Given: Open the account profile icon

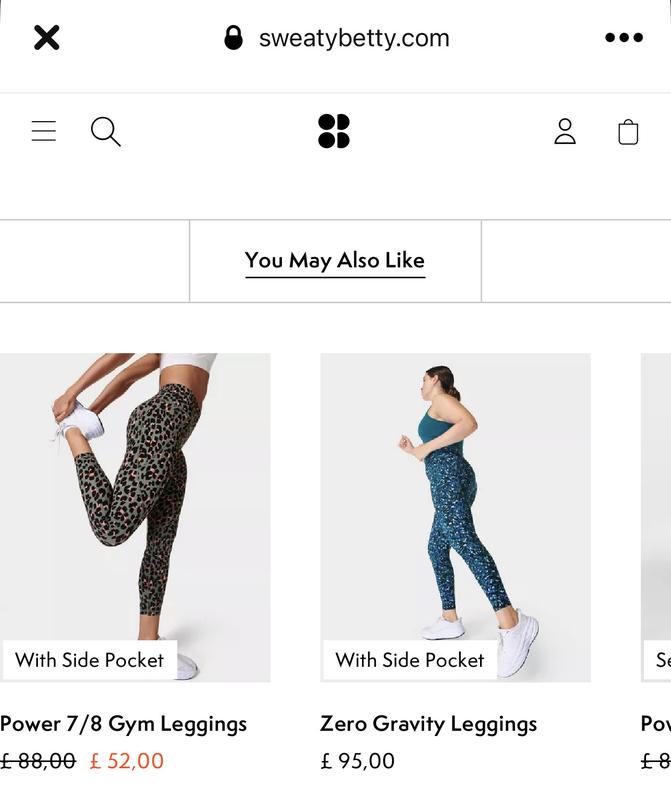Looking at the screenshot, I should point(565,131).
